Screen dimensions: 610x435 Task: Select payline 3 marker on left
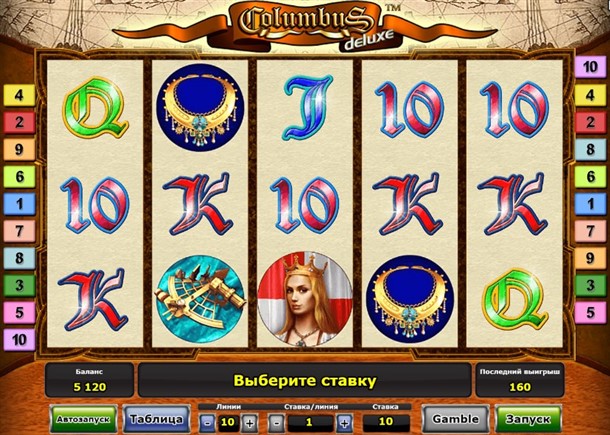click(19, 285)
